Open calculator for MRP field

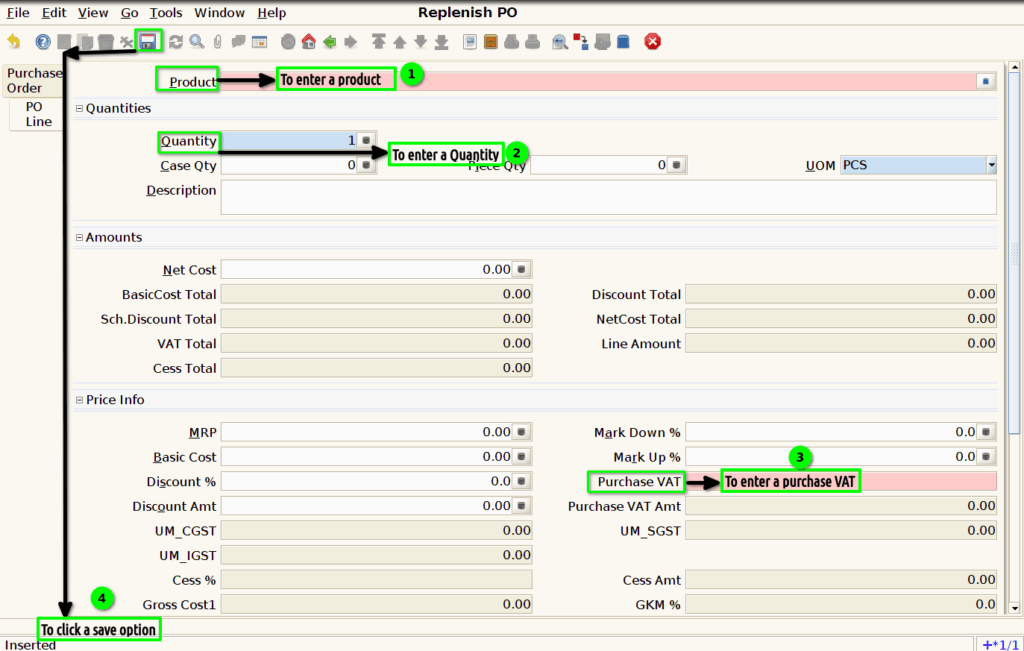(521, 432)
